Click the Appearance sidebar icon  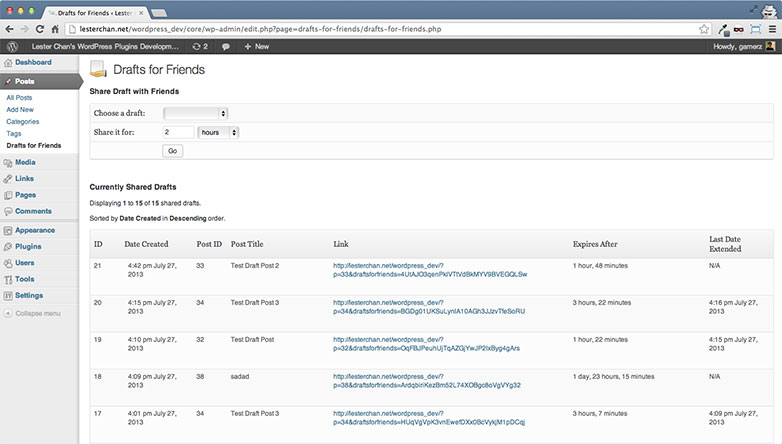(x=8, y=230)
